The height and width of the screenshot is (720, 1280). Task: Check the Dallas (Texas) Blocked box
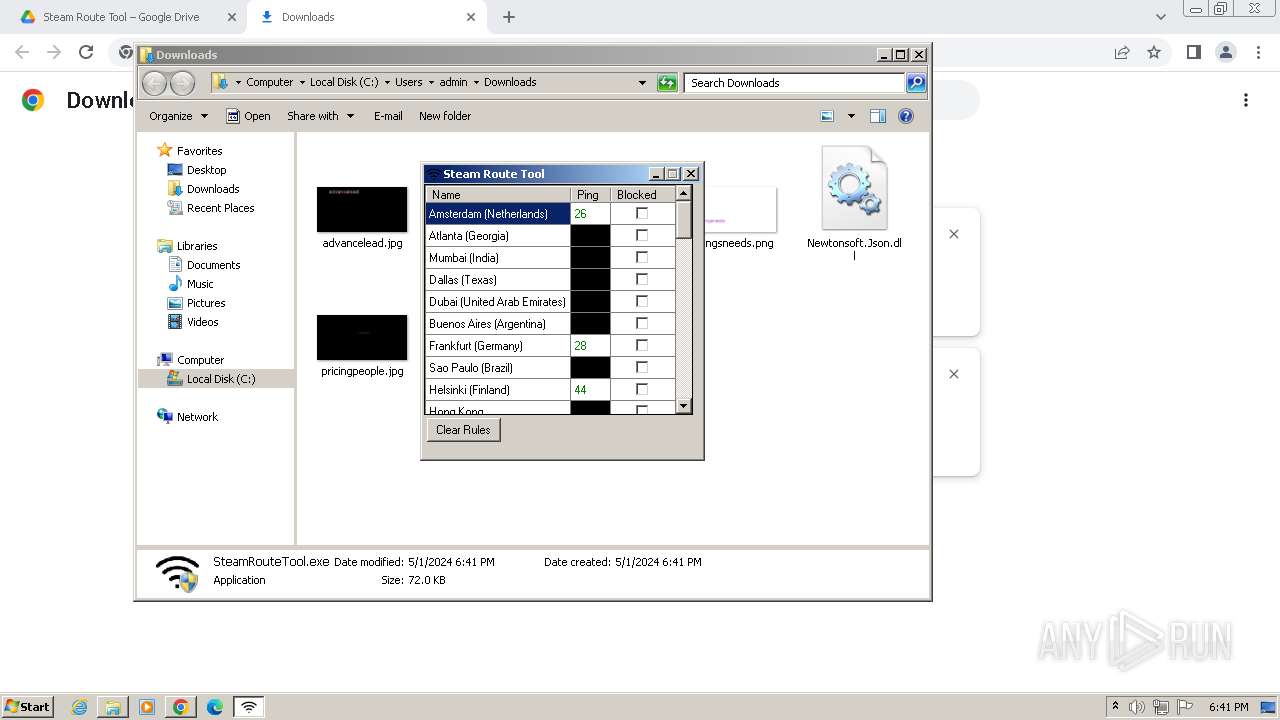click(642, 279)
